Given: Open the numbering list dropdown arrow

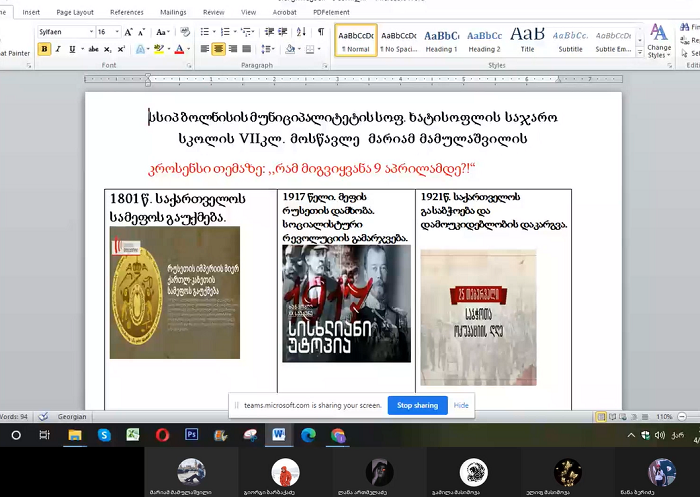Looking at the screenshot, I should tap(235, 32).
